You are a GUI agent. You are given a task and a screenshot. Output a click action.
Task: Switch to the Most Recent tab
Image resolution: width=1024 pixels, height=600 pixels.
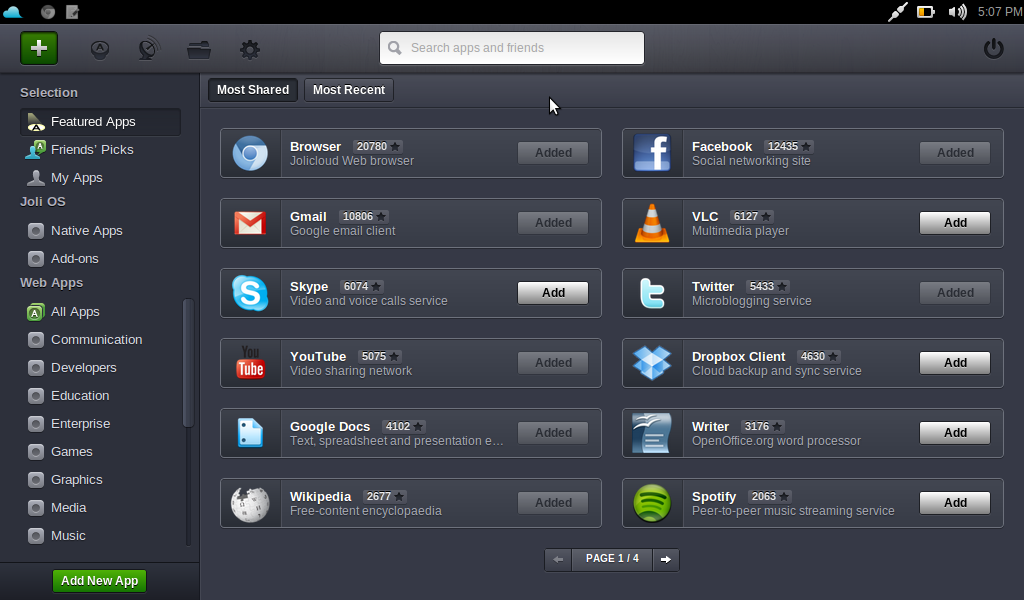point(348,89)
